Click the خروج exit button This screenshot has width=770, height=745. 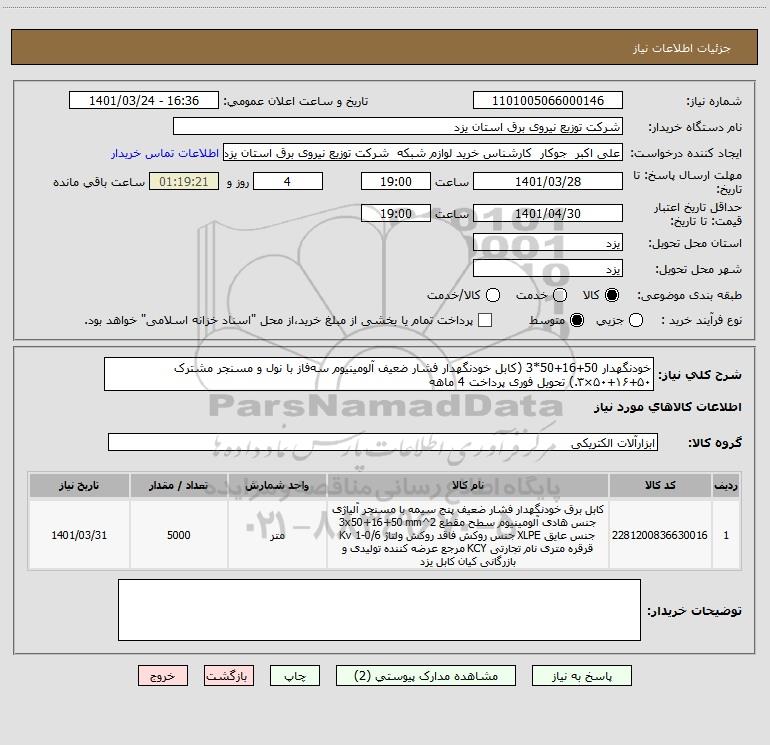pyautogui.click(x=163, y=676)
